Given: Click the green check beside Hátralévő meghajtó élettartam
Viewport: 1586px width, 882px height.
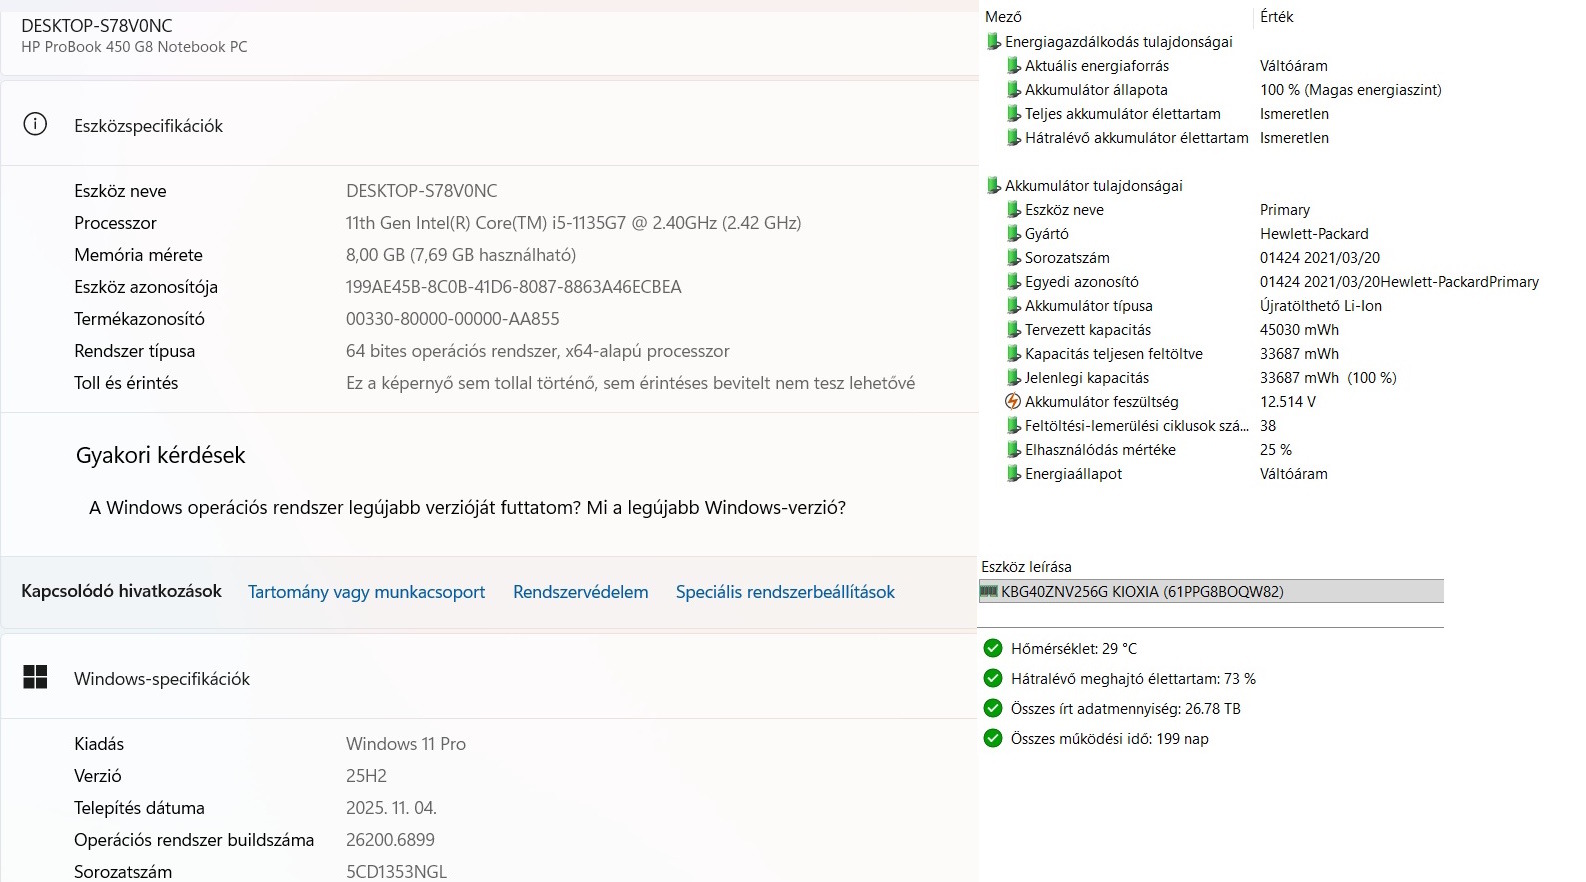Looking at the screenshot, I should pyautogui.click(x=993, y=678).
